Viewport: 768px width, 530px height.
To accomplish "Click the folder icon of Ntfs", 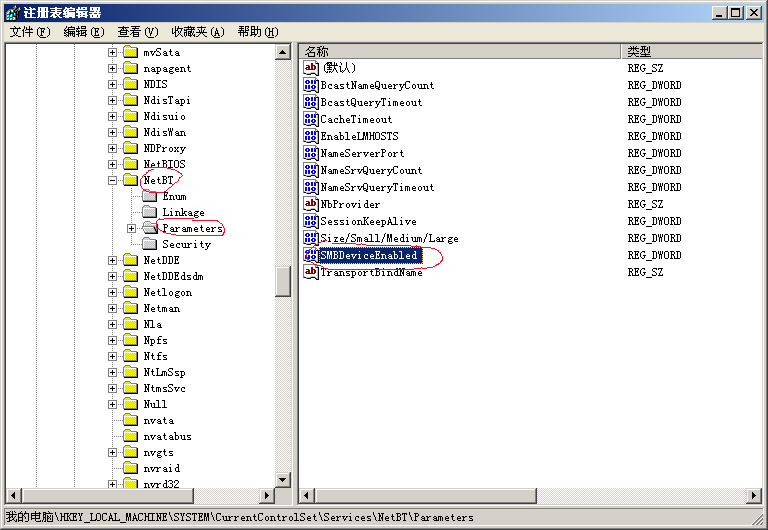I will 130,356.
